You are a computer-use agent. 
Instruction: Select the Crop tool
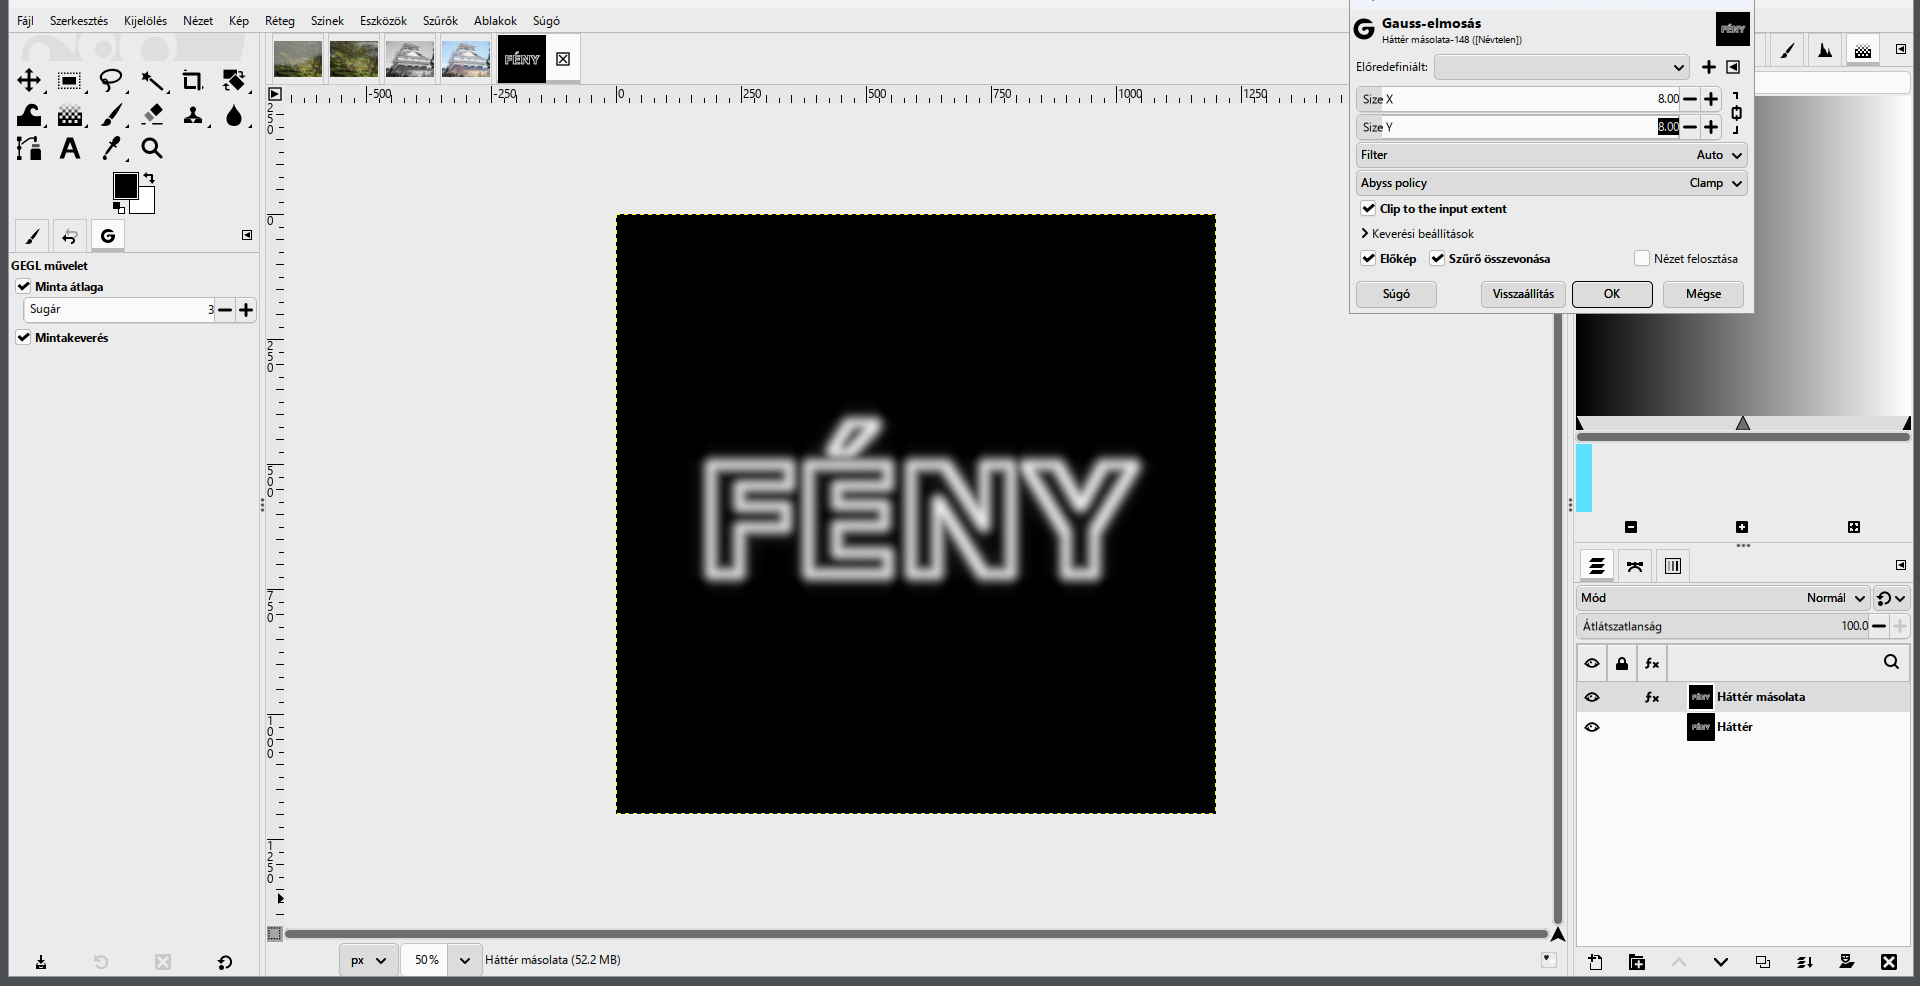(x=192, y=81)
